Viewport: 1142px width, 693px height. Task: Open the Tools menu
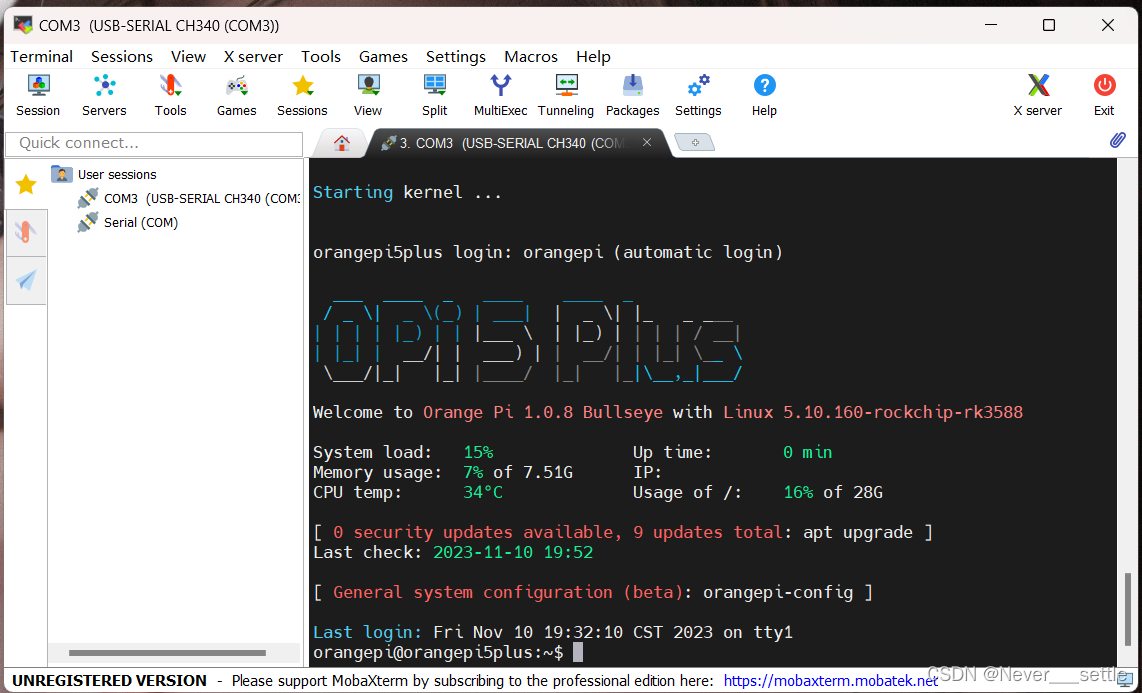[321, 56]
